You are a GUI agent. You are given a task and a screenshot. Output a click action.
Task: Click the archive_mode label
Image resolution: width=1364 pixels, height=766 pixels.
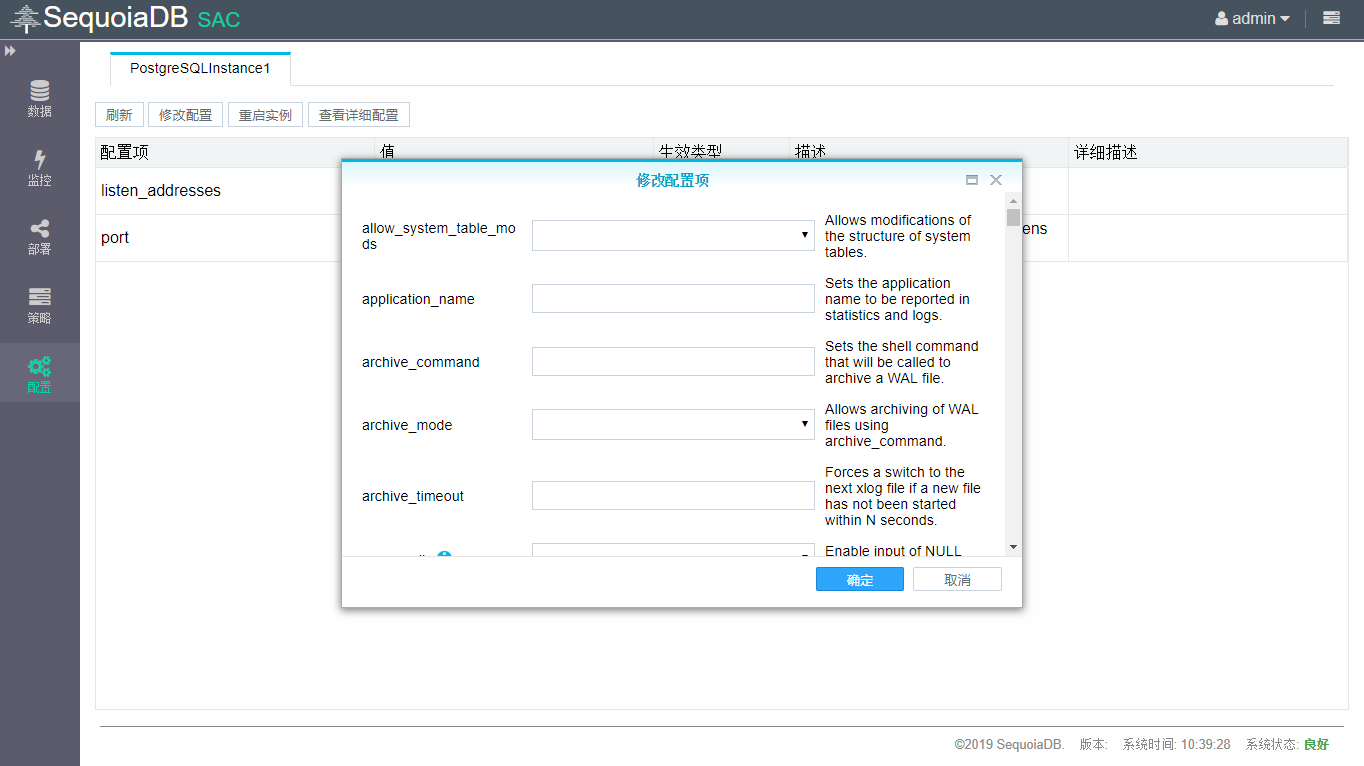pos(407,425)
